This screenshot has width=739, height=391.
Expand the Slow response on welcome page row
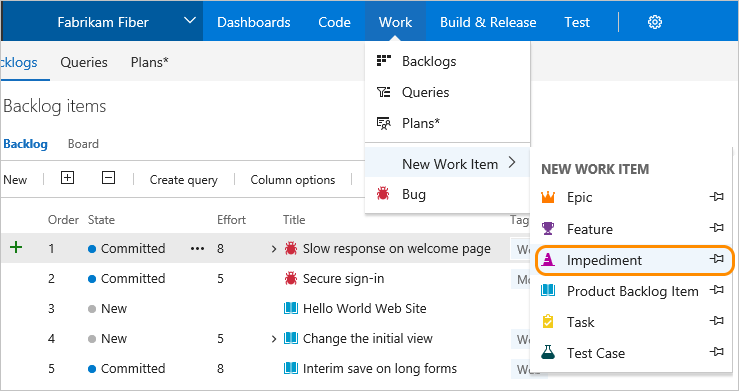[x=274, y=249]
